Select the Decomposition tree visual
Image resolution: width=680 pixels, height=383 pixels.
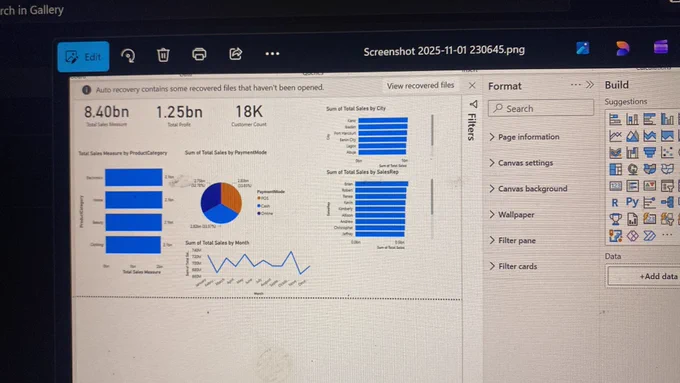click(667, 202)
